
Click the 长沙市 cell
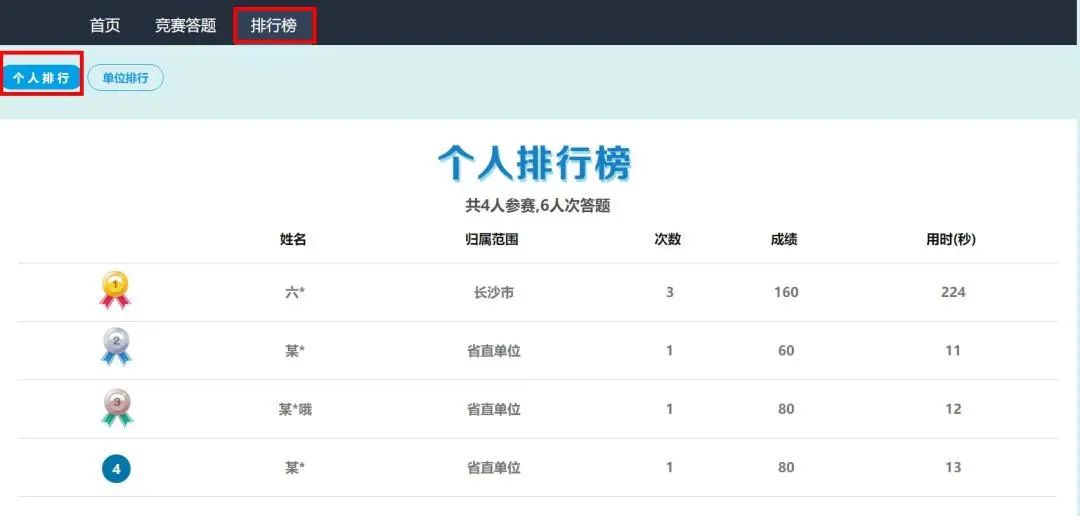tap(494, 293)
